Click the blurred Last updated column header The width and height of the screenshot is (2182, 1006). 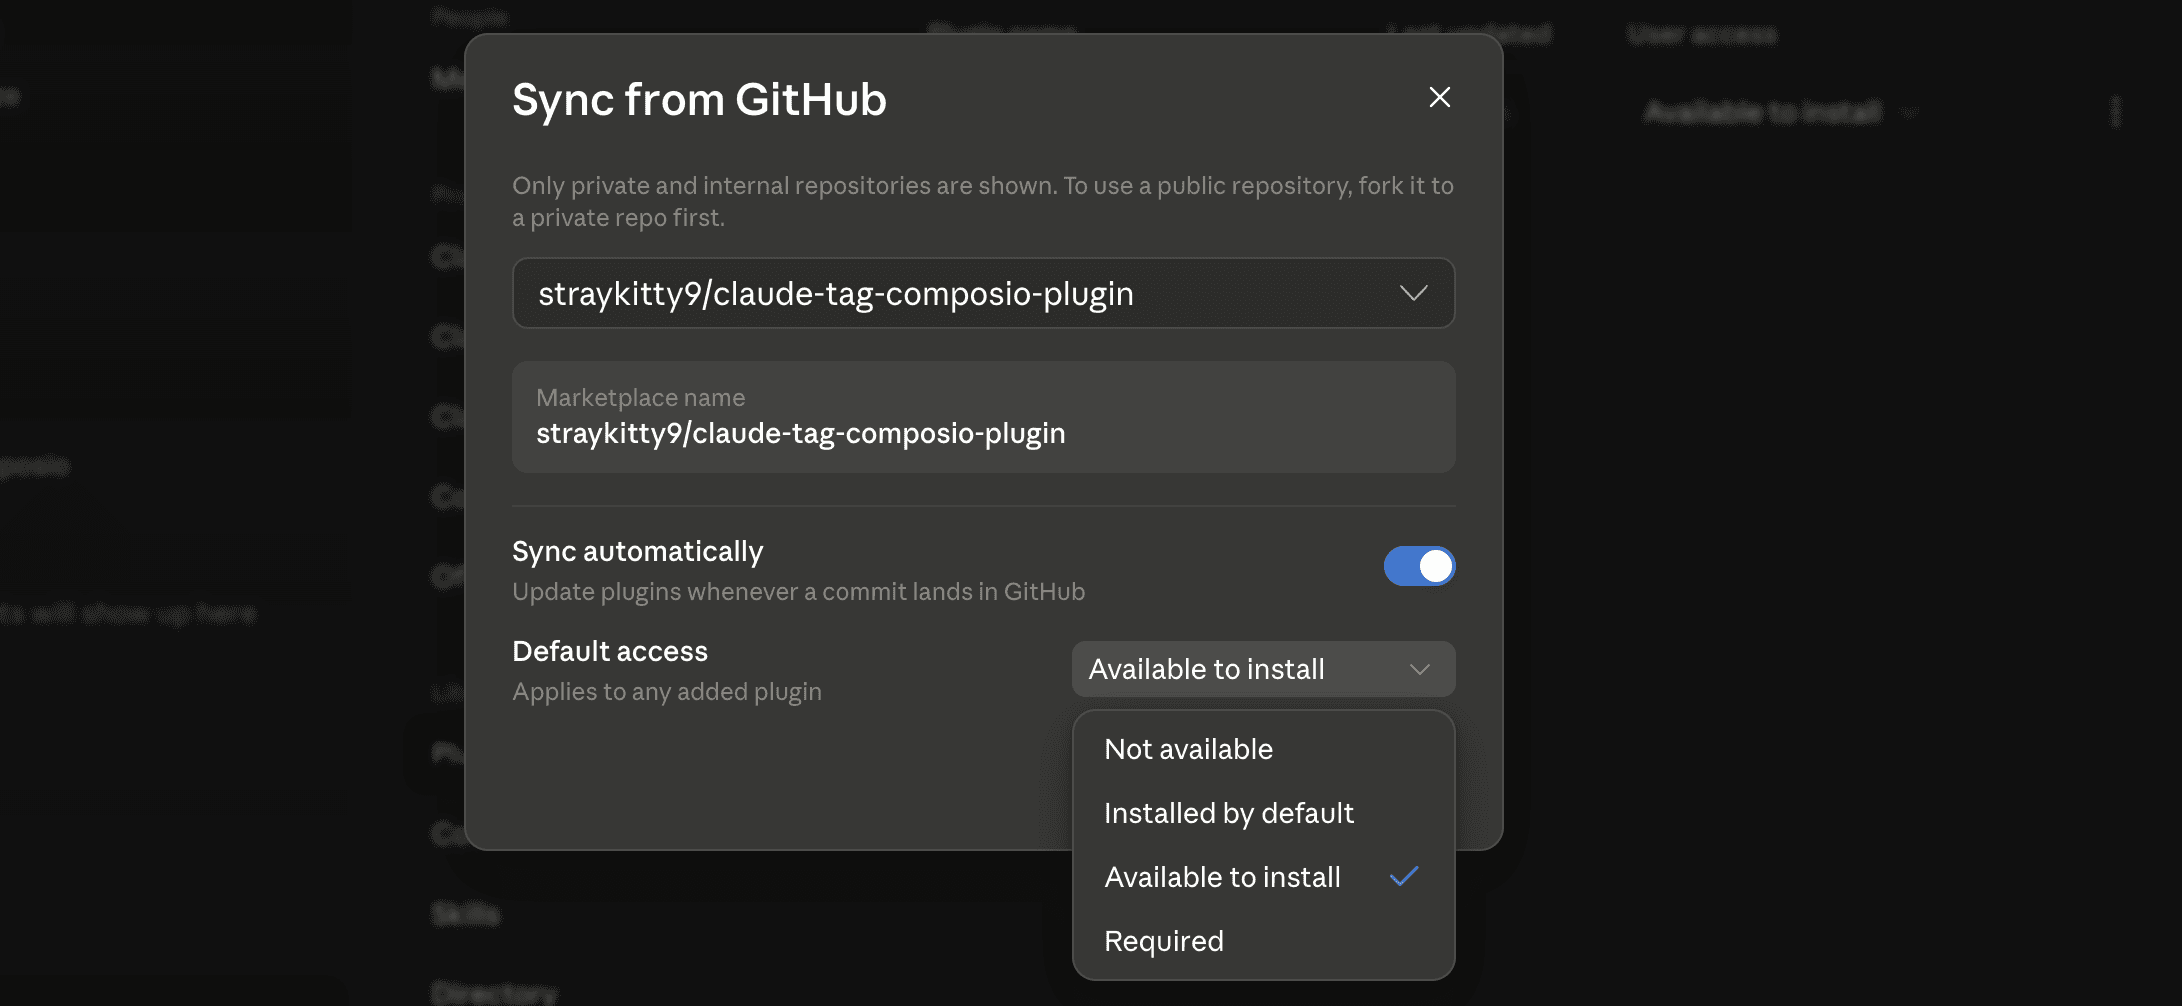tap(1470, 34)
